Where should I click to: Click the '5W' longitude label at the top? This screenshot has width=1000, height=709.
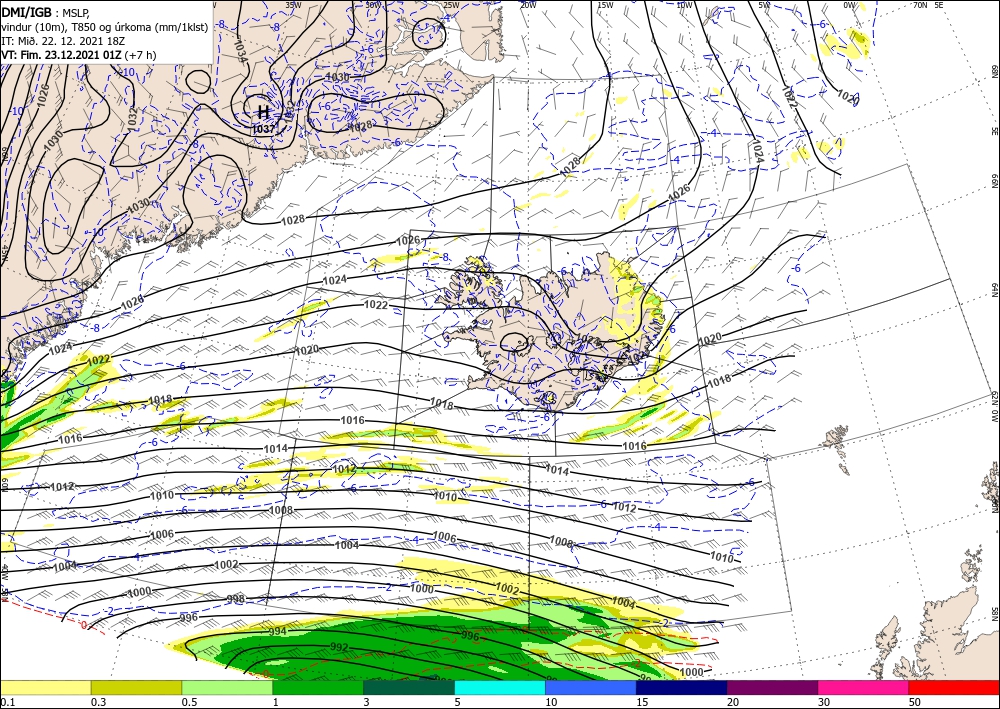pyautogui.click(x=764, y=5)
